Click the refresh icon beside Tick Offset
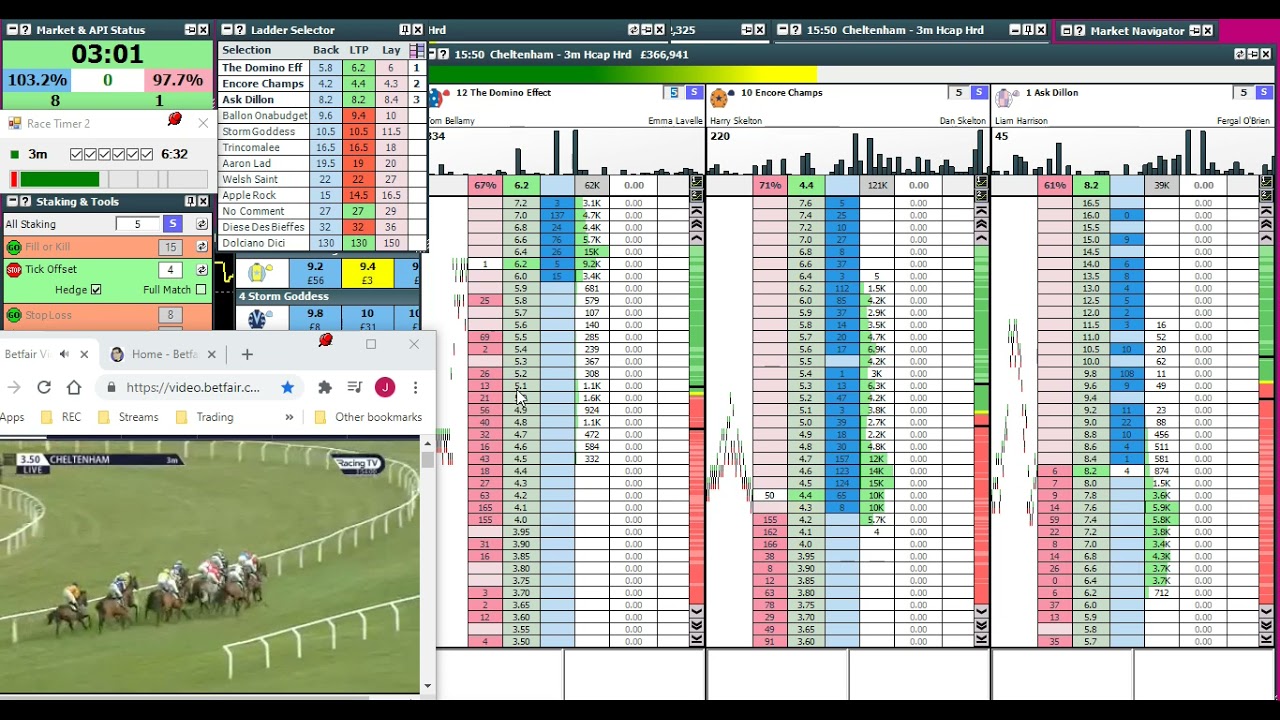Viewport: 1280px width, 720px height. (x=202, y=270)
